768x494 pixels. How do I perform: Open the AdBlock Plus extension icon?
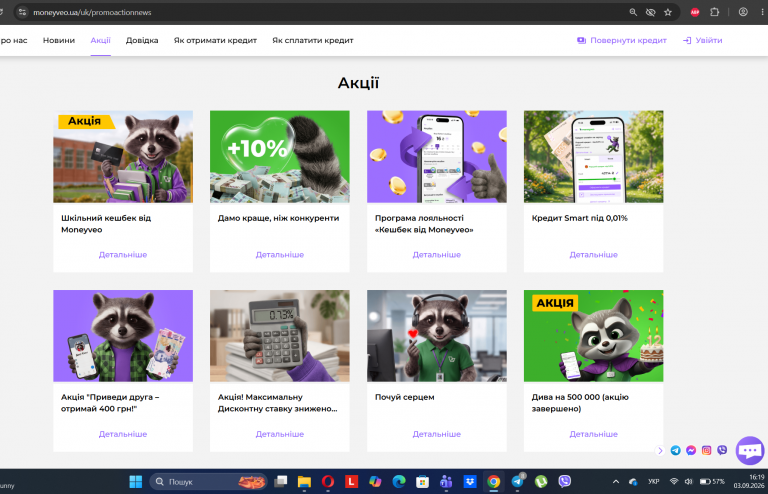coord(695,12)
